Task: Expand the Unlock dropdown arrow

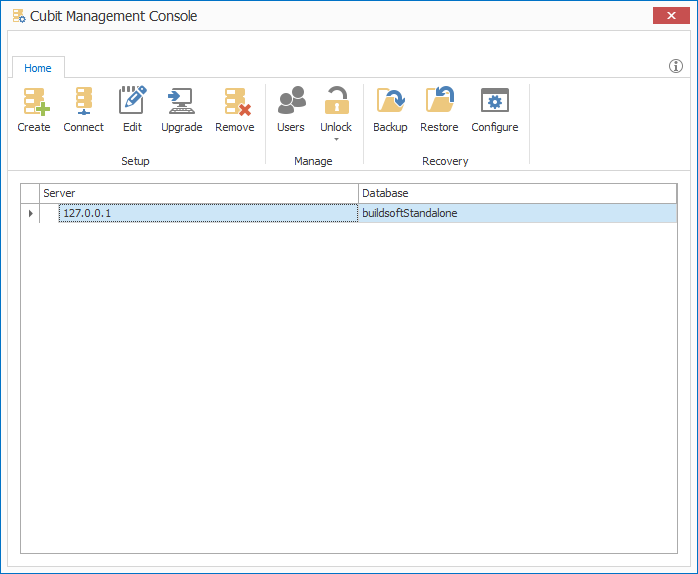Action: (x=336, y=139)
